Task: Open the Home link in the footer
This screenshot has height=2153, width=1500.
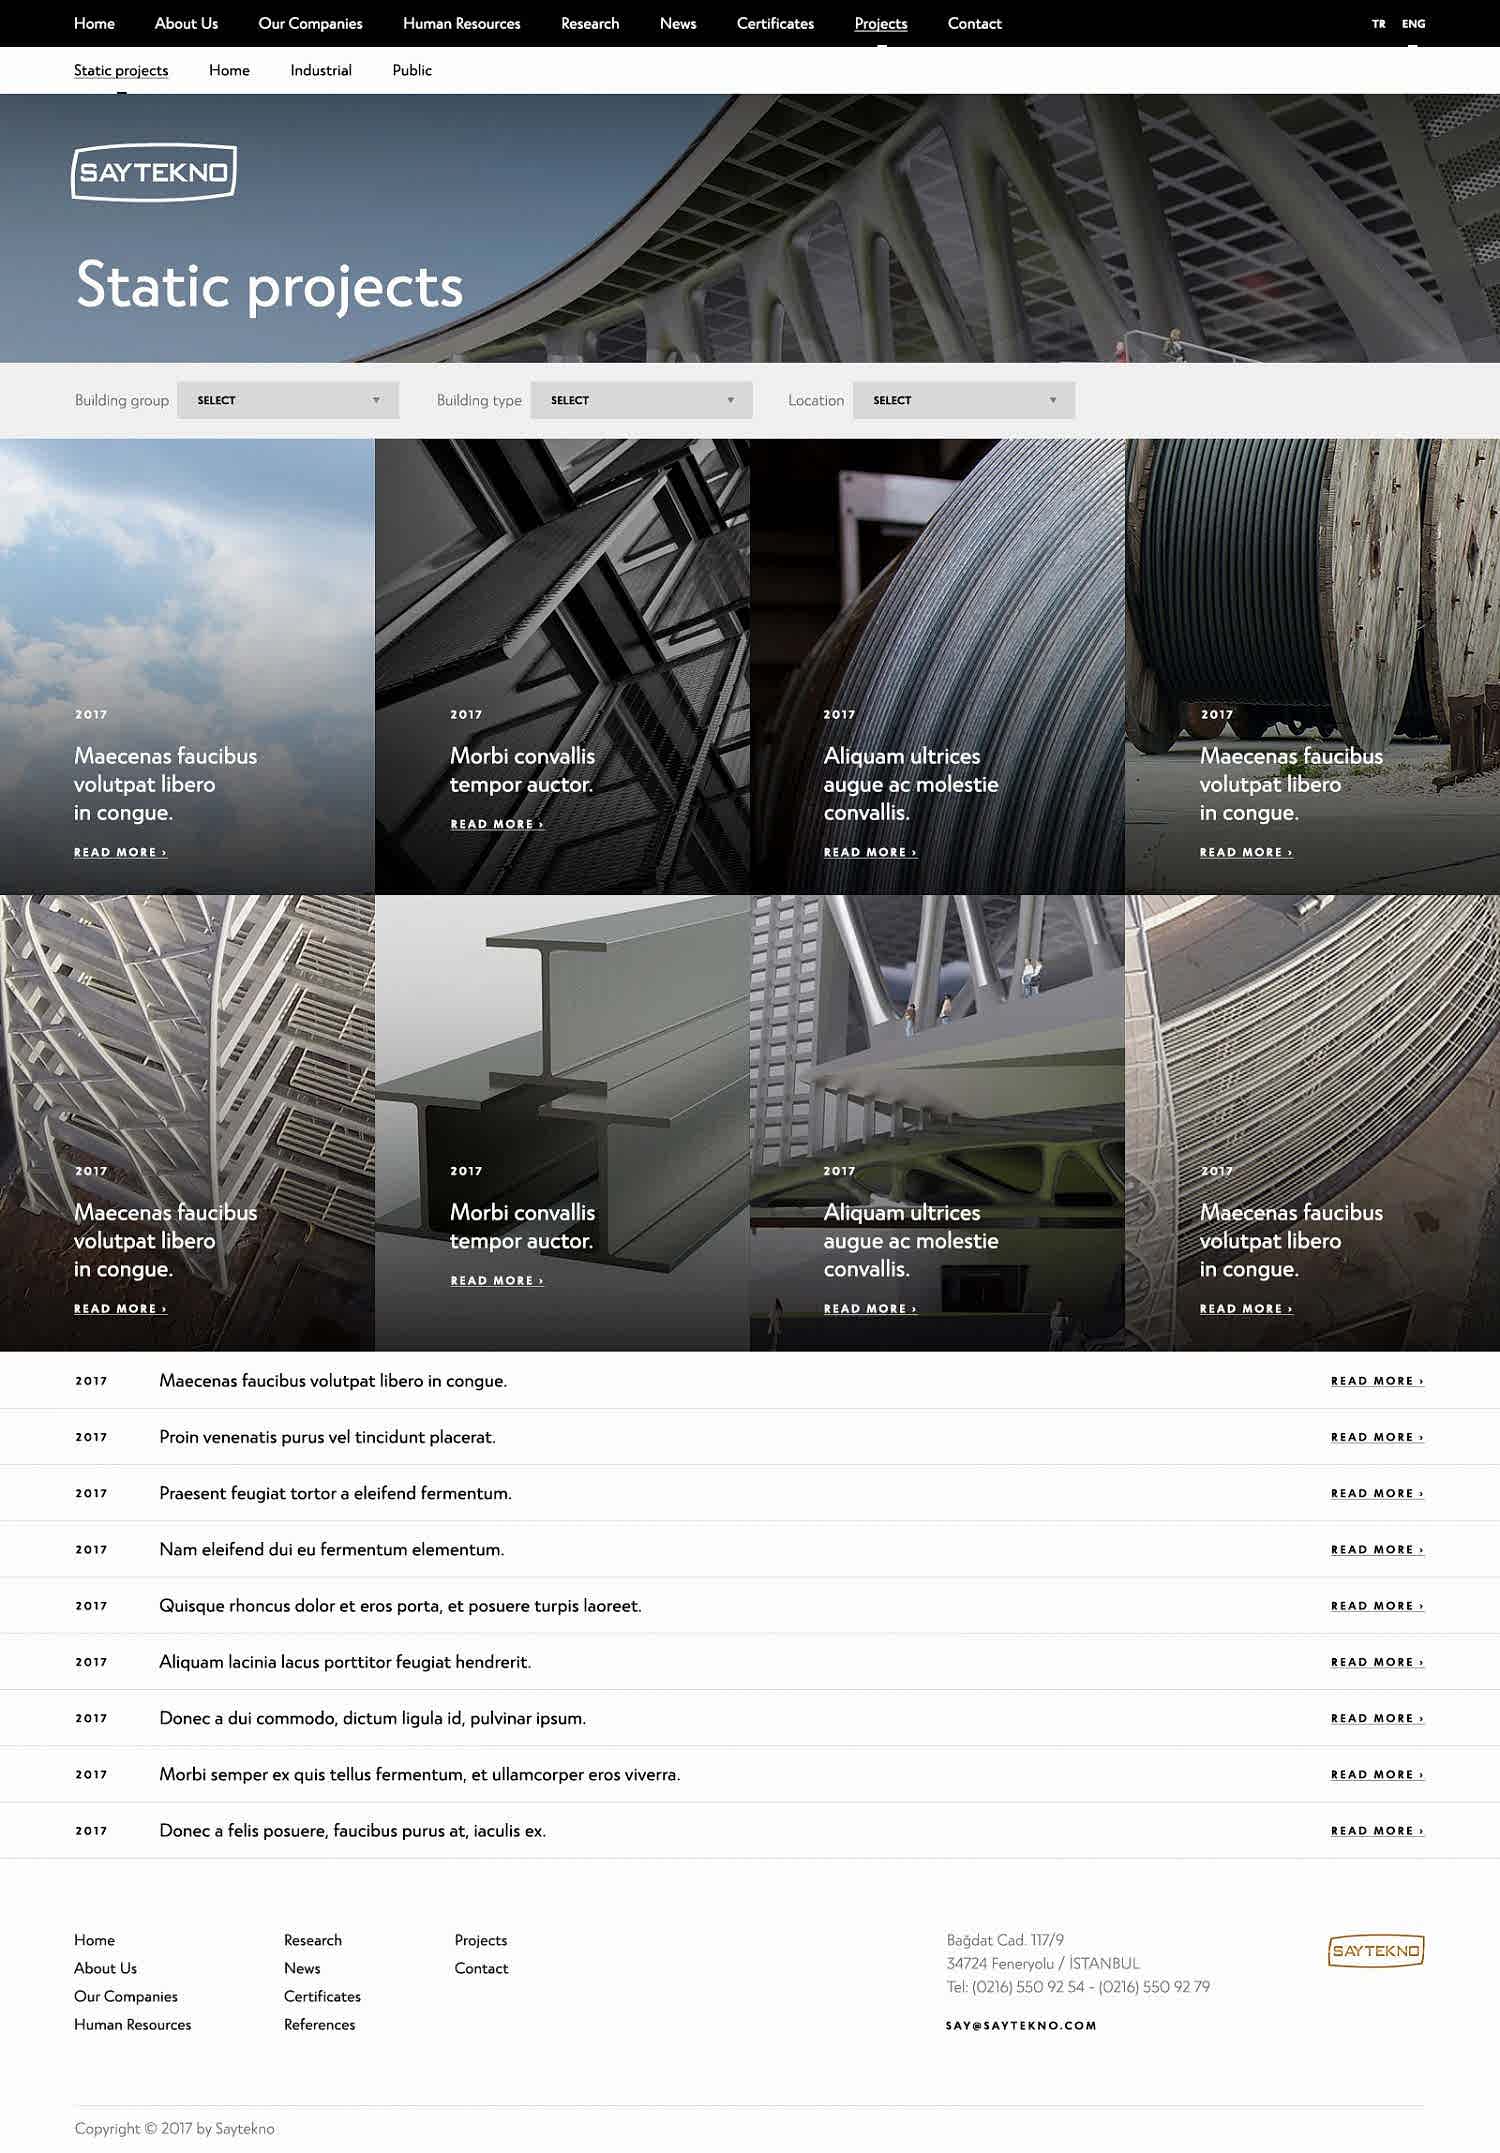Action: [94, 1940]
